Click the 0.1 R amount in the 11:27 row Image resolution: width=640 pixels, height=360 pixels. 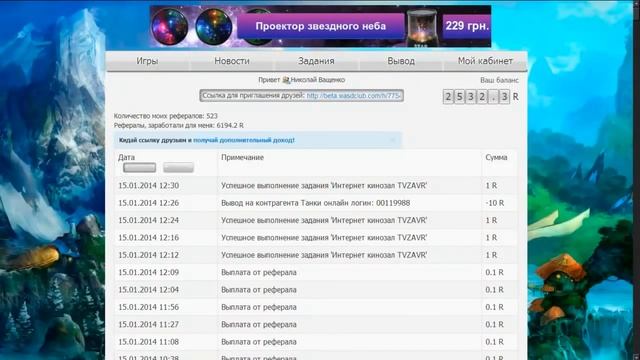click(494, 324)
